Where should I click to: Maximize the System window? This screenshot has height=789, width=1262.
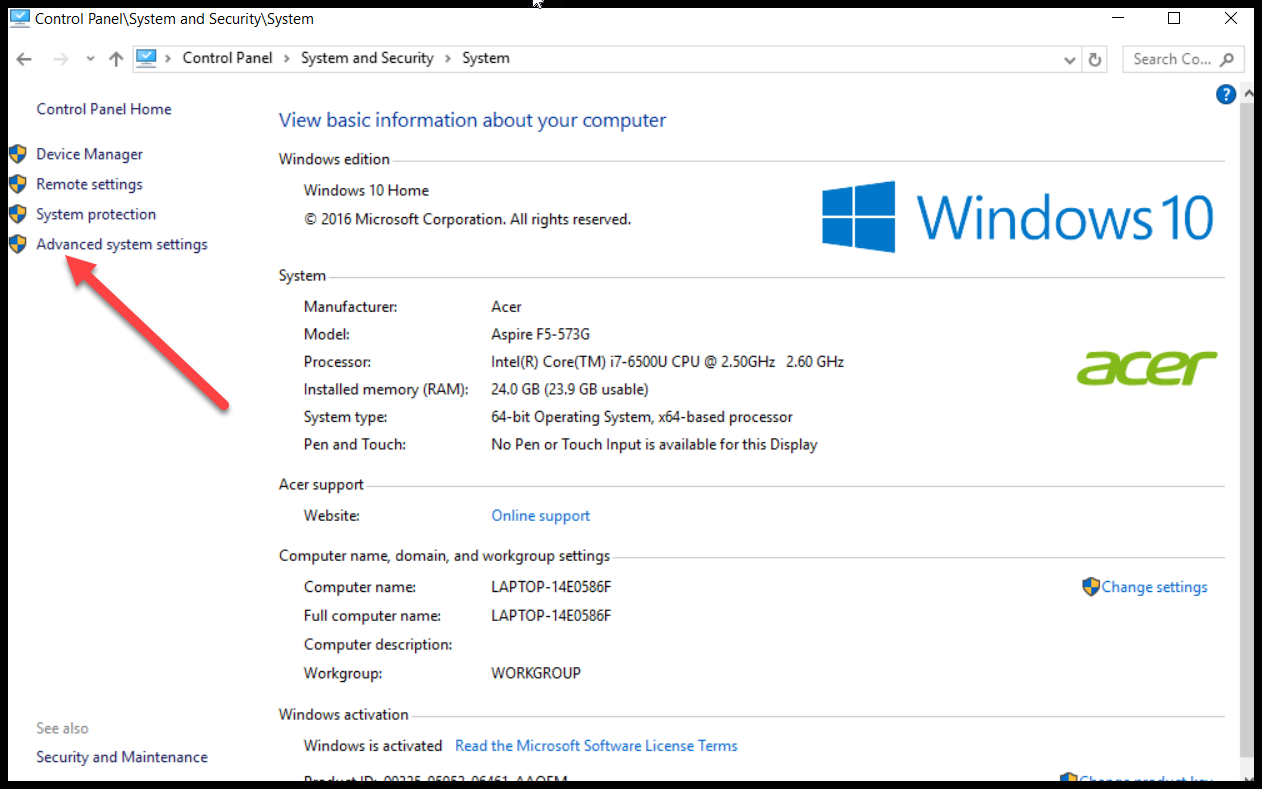(1174, 18)
